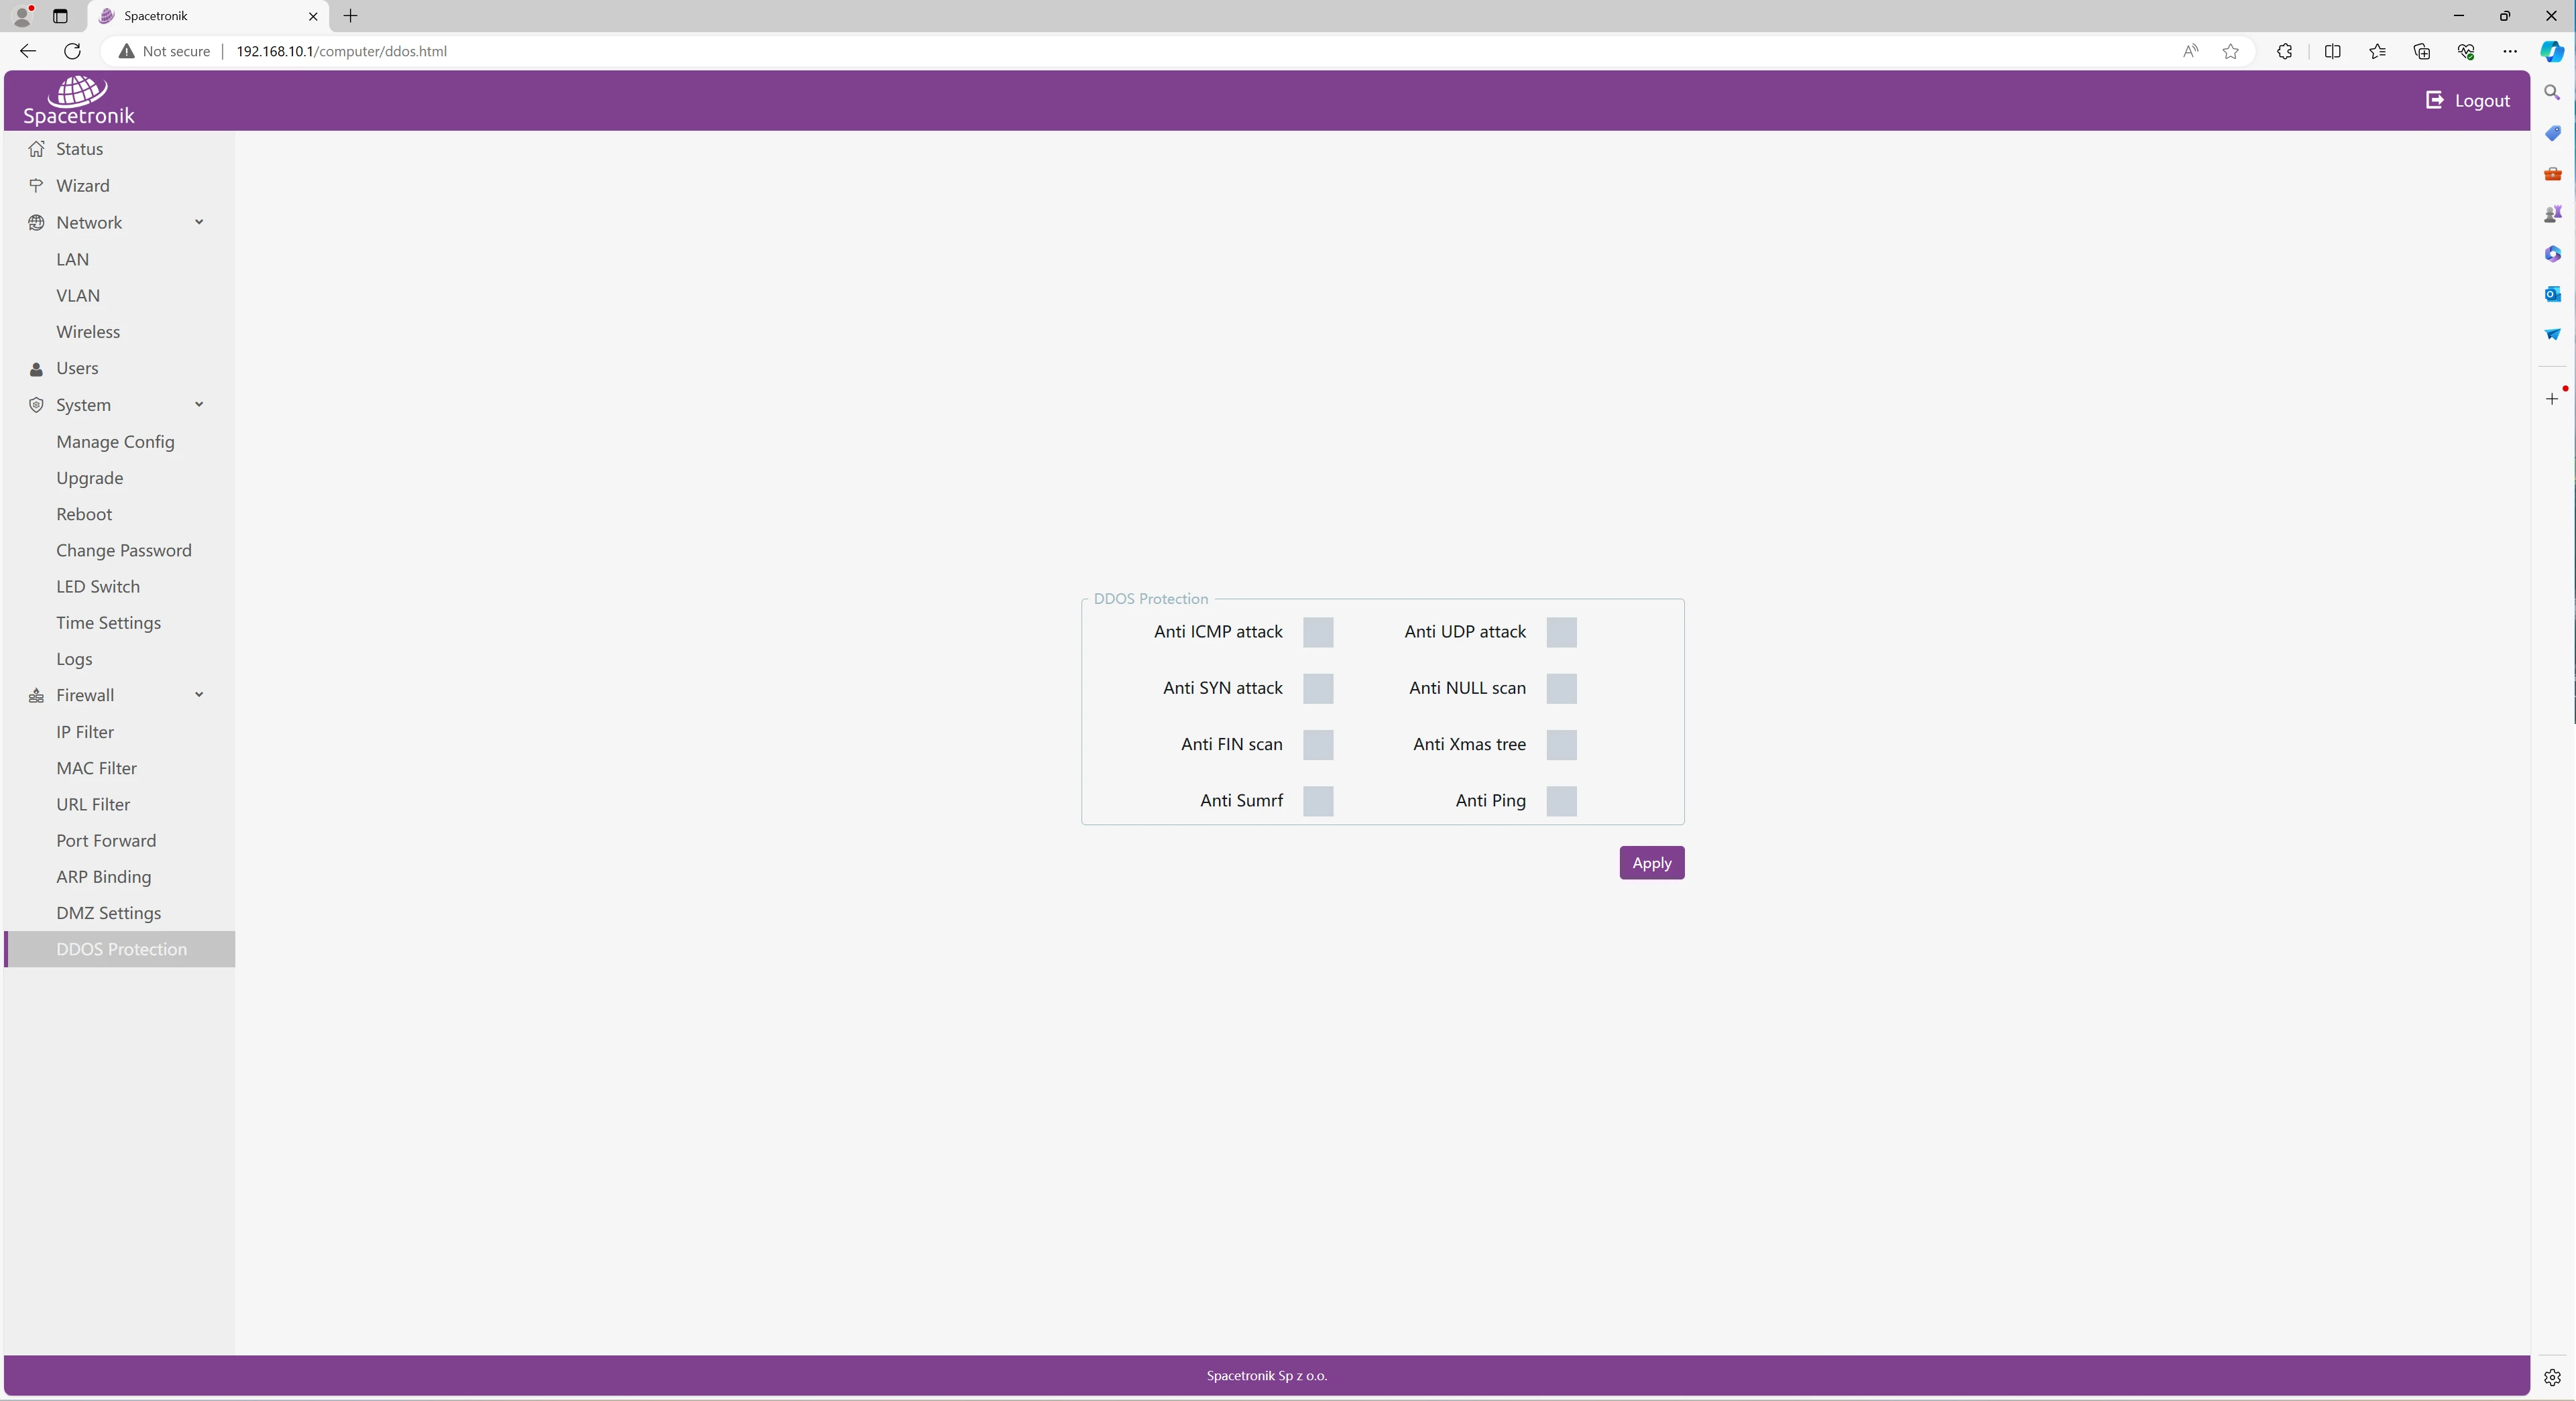Toggle the Anti UDP attack checkbox
The height and width of the screenshot is (1401, 2576).
pyautogui.click(x=1560, y=632)
